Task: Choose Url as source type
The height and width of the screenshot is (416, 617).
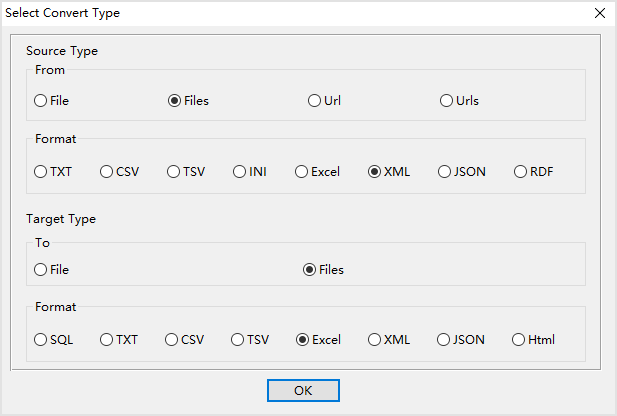Action: 315,100
